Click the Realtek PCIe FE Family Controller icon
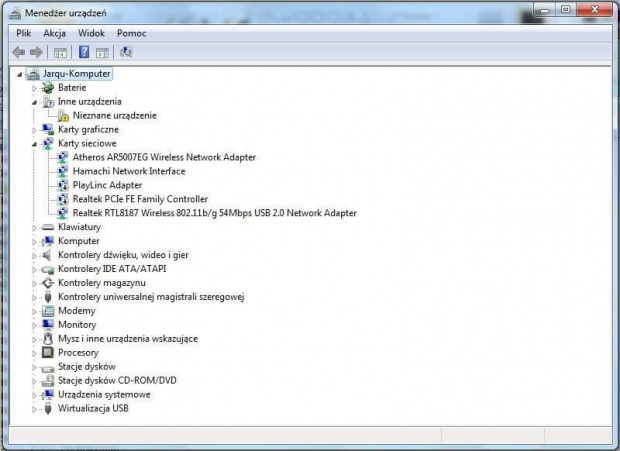The image size is (620, 451). [63, 199]
